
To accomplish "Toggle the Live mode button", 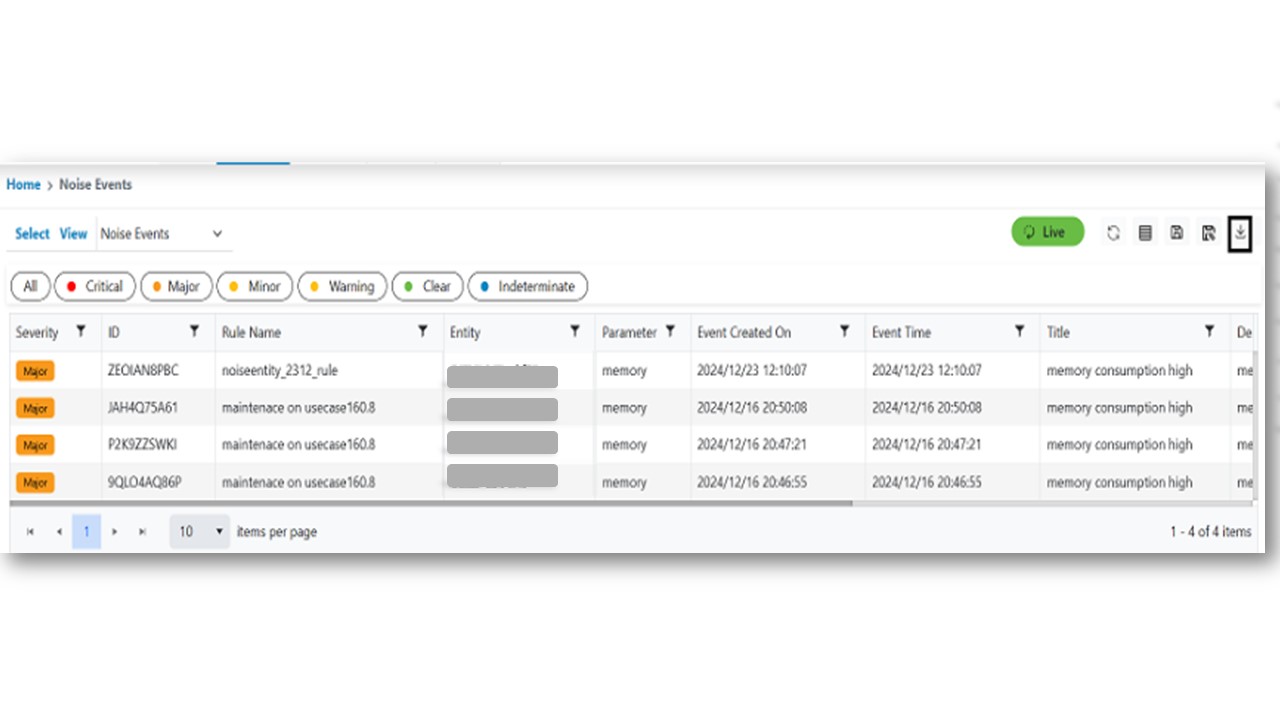I will tap(1048, 232).
